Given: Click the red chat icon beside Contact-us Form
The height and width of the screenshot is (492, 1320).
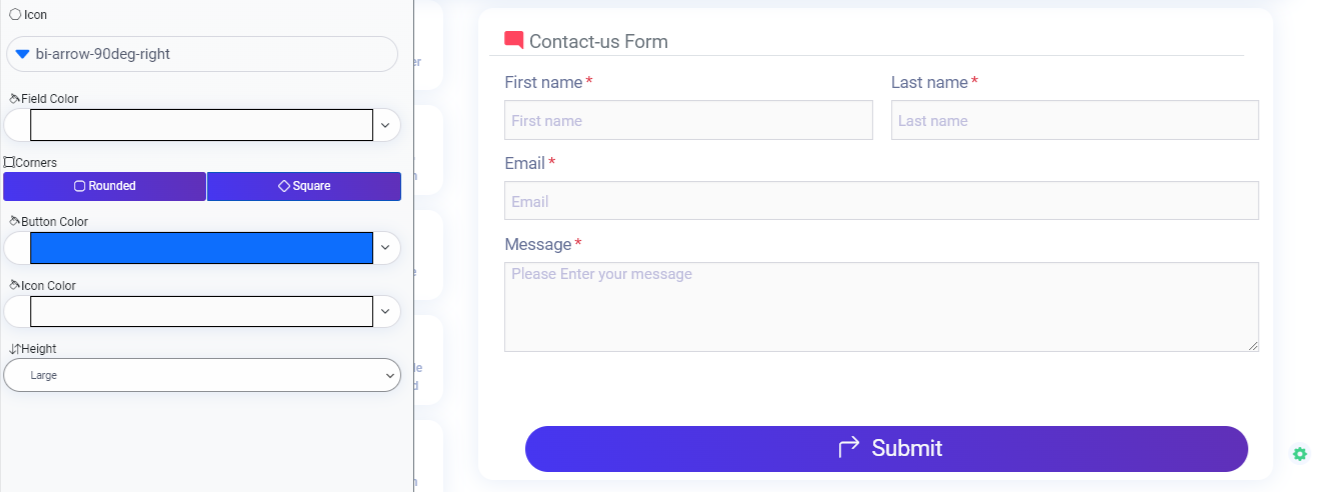Looking at the screenshot, I should pos(514,40).
